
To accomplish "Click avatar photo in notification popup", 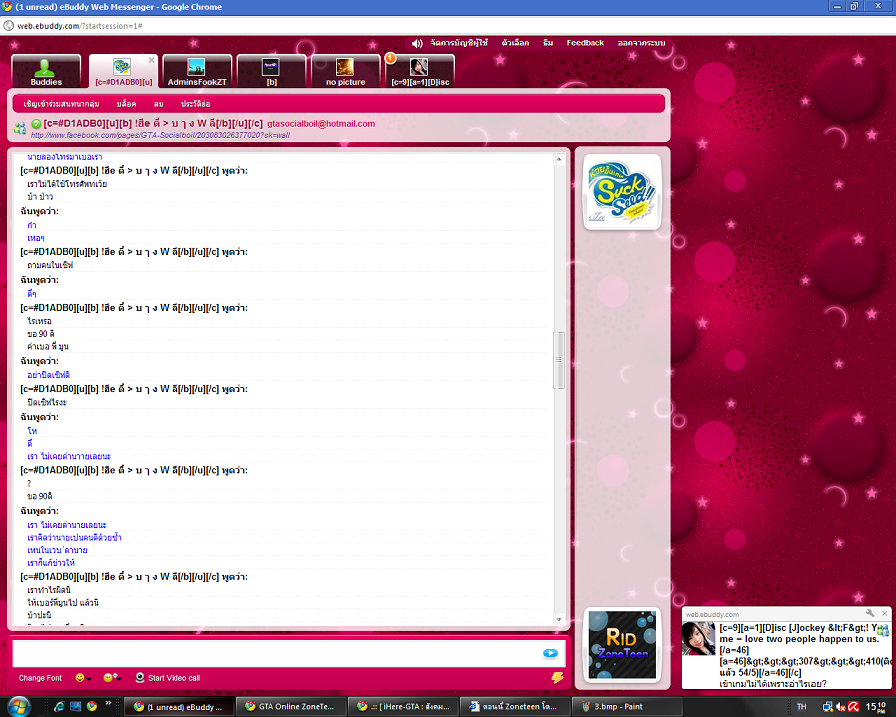I will coord(698,638).
